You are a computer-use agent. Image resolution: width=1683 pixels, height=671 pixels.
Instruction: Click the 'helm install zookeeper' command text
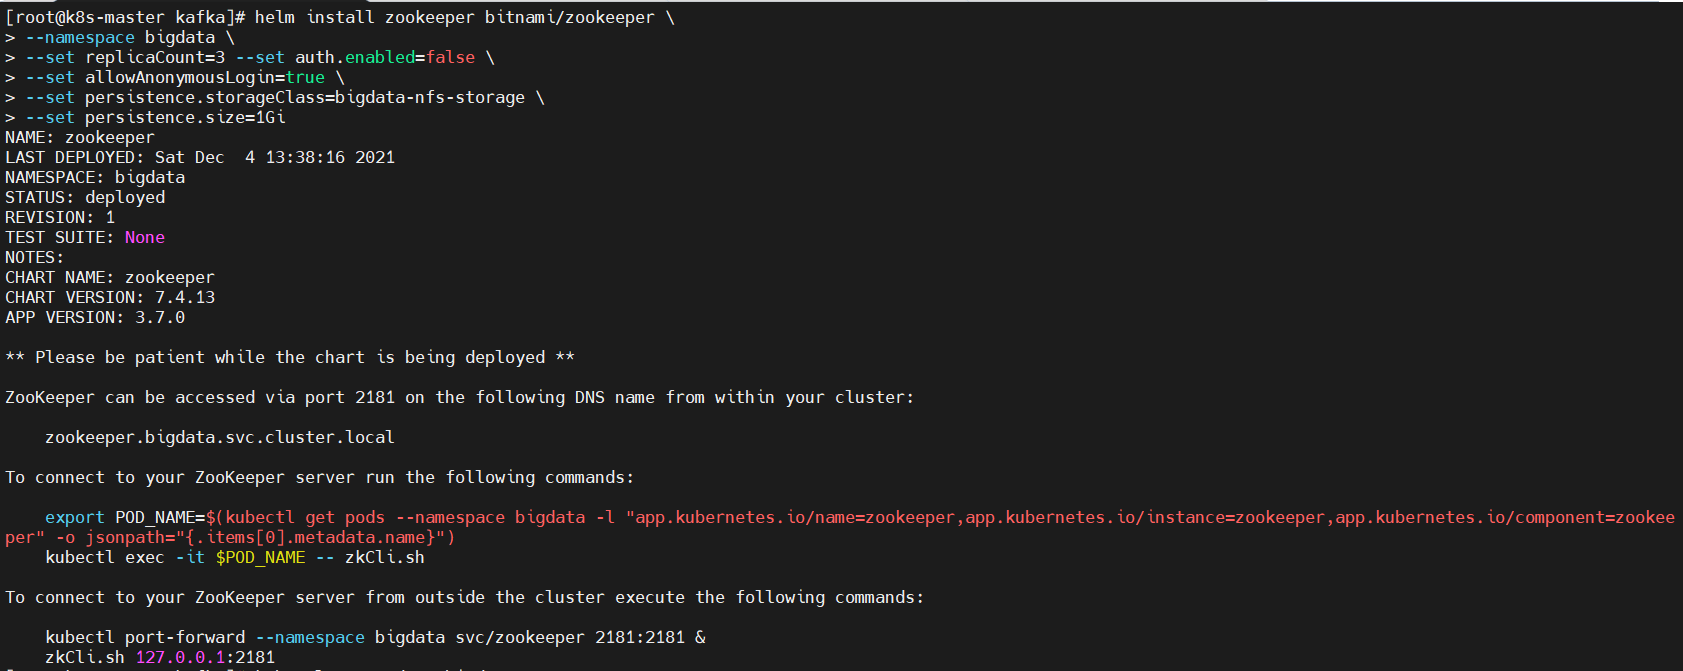click(364, 17)
